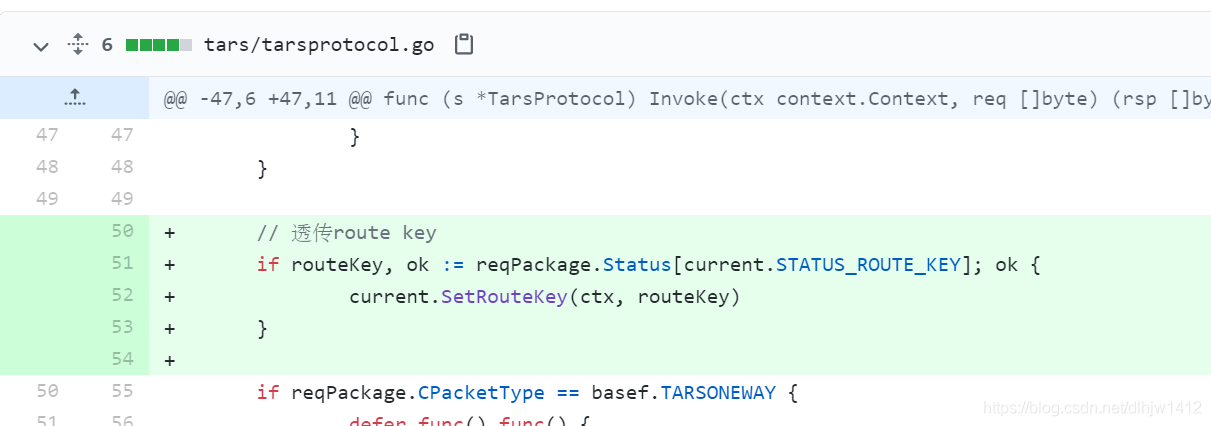Click the green diffstat blocks
Screen dimensions: 1211x426
click(159, 45)
